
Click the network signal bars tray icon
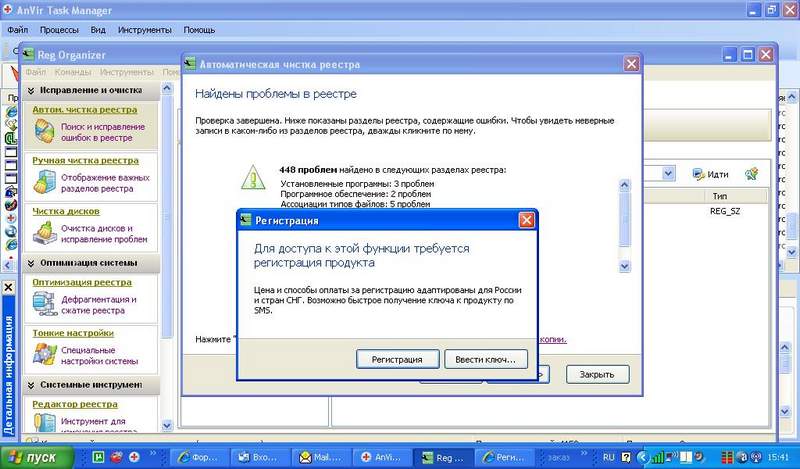(x=658, y=457)
